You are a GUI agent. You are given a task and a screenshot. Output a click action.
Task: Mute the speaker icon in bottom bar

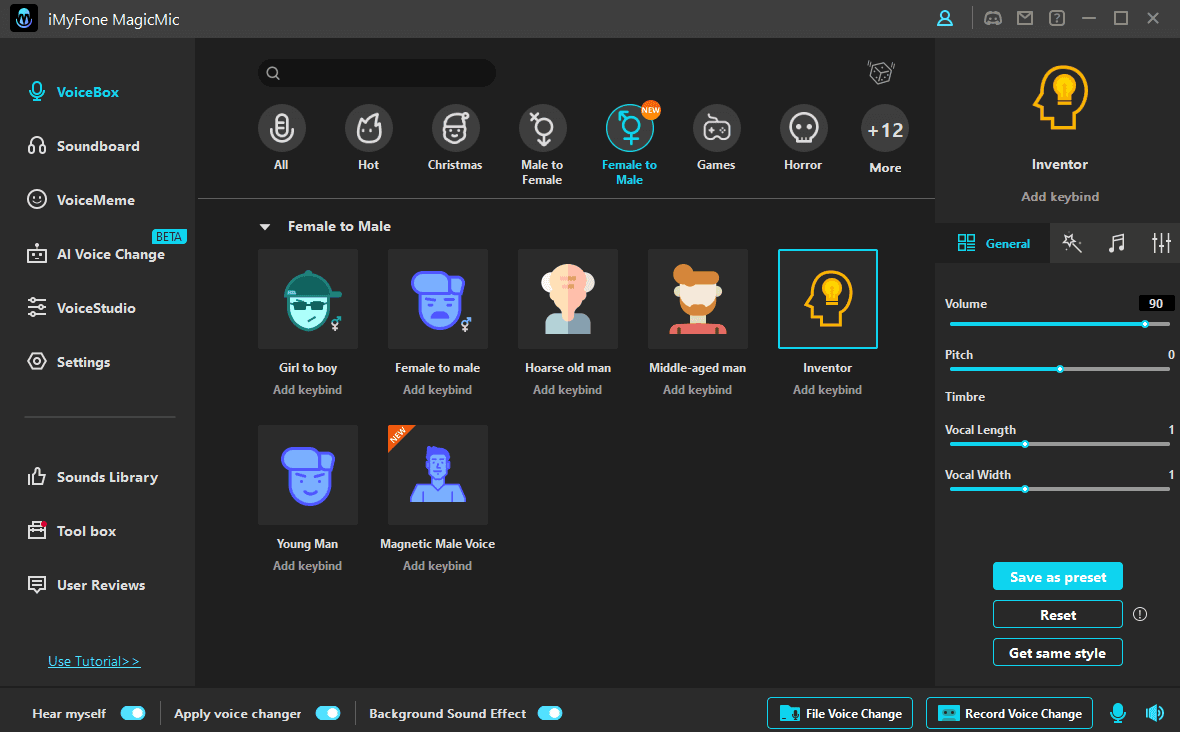click(x=1154, y=713)
